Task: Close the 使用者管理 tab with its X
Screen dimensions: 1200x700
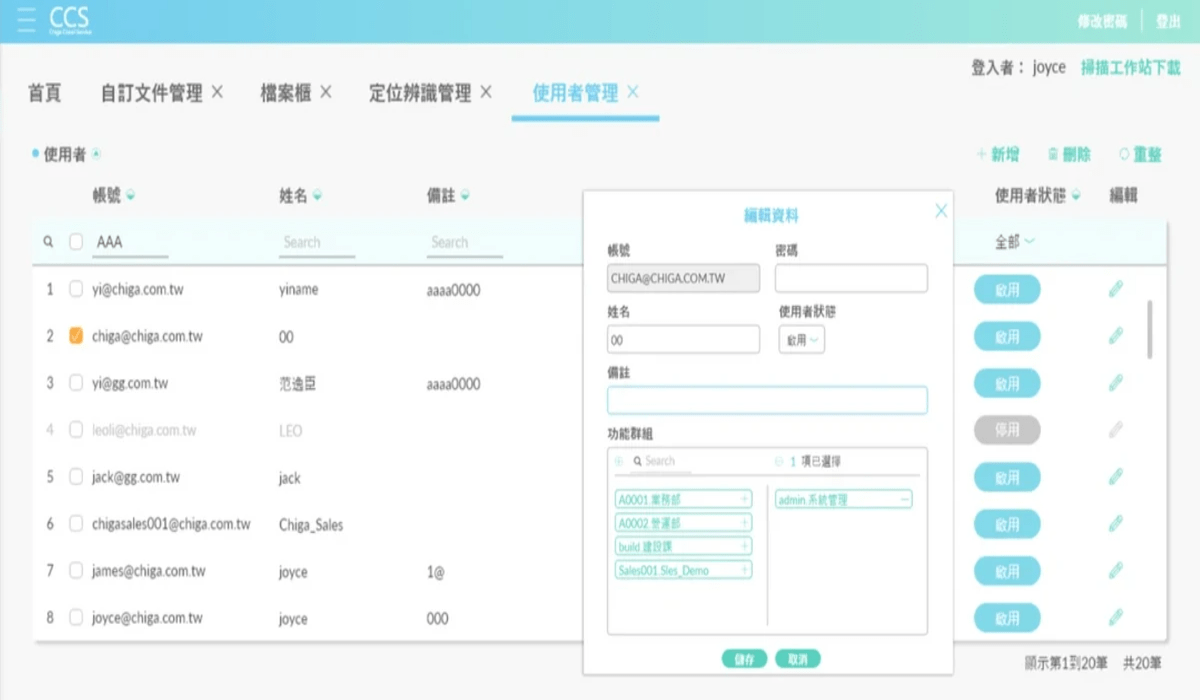Action: (633, 93)
